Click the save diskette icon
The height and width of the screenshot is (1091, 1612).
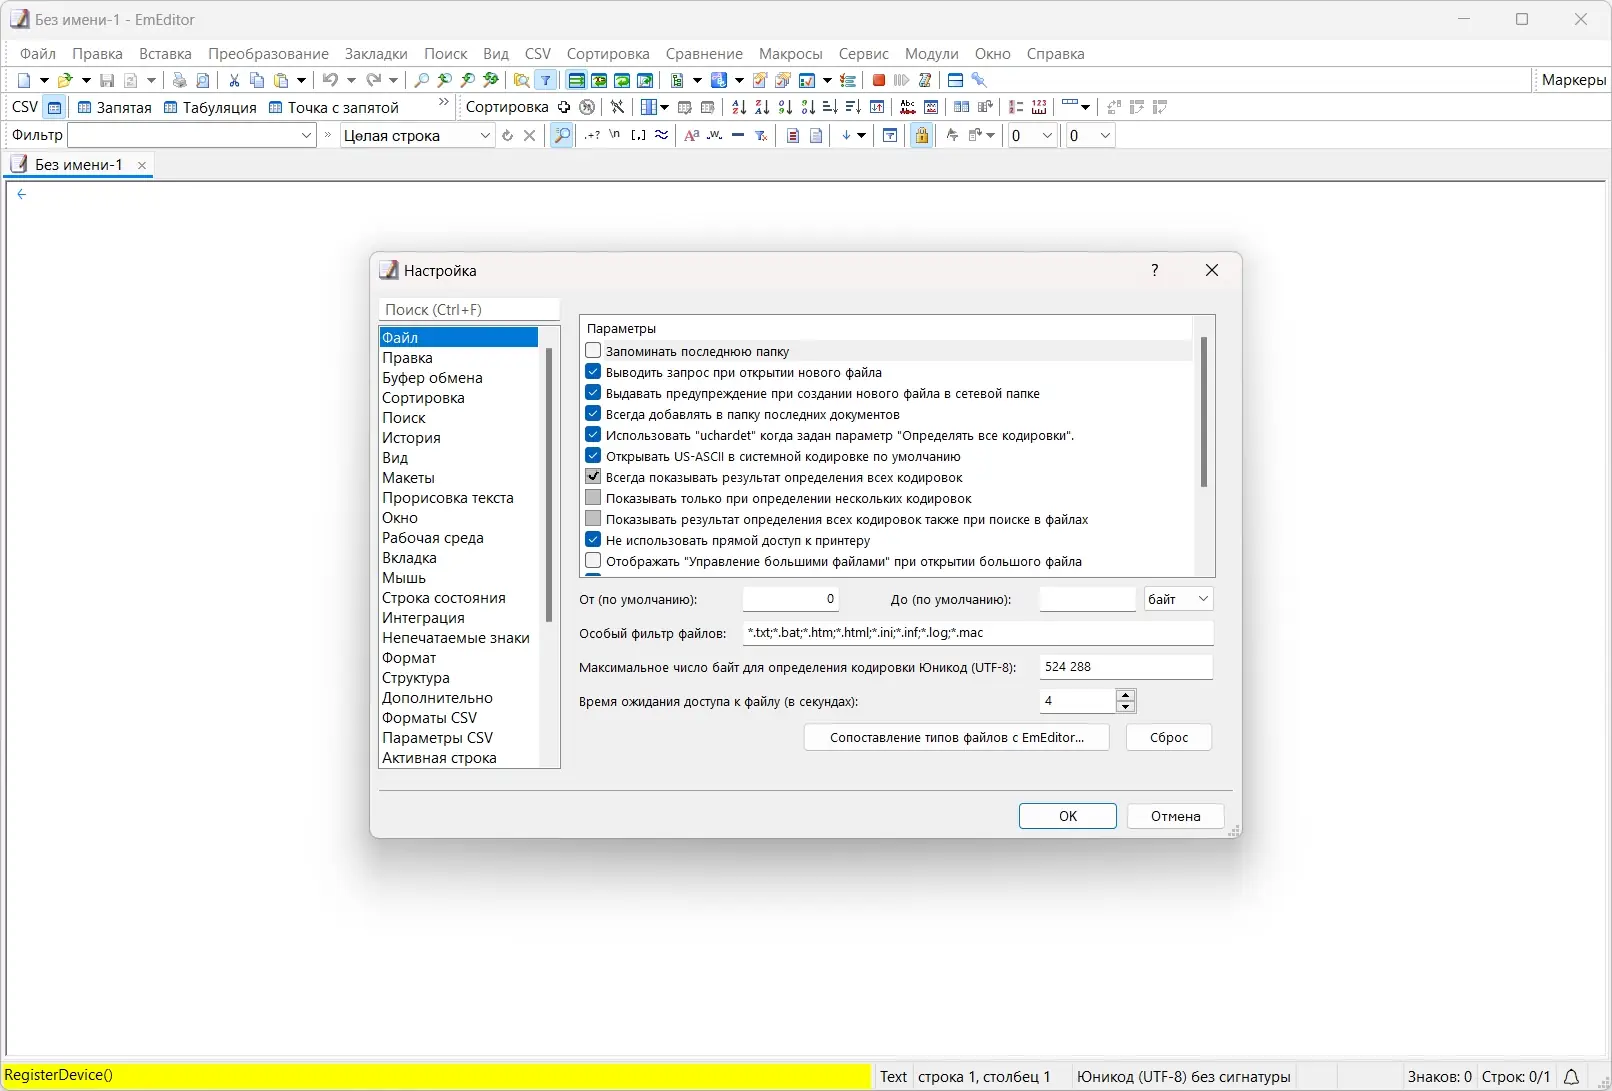107,80
